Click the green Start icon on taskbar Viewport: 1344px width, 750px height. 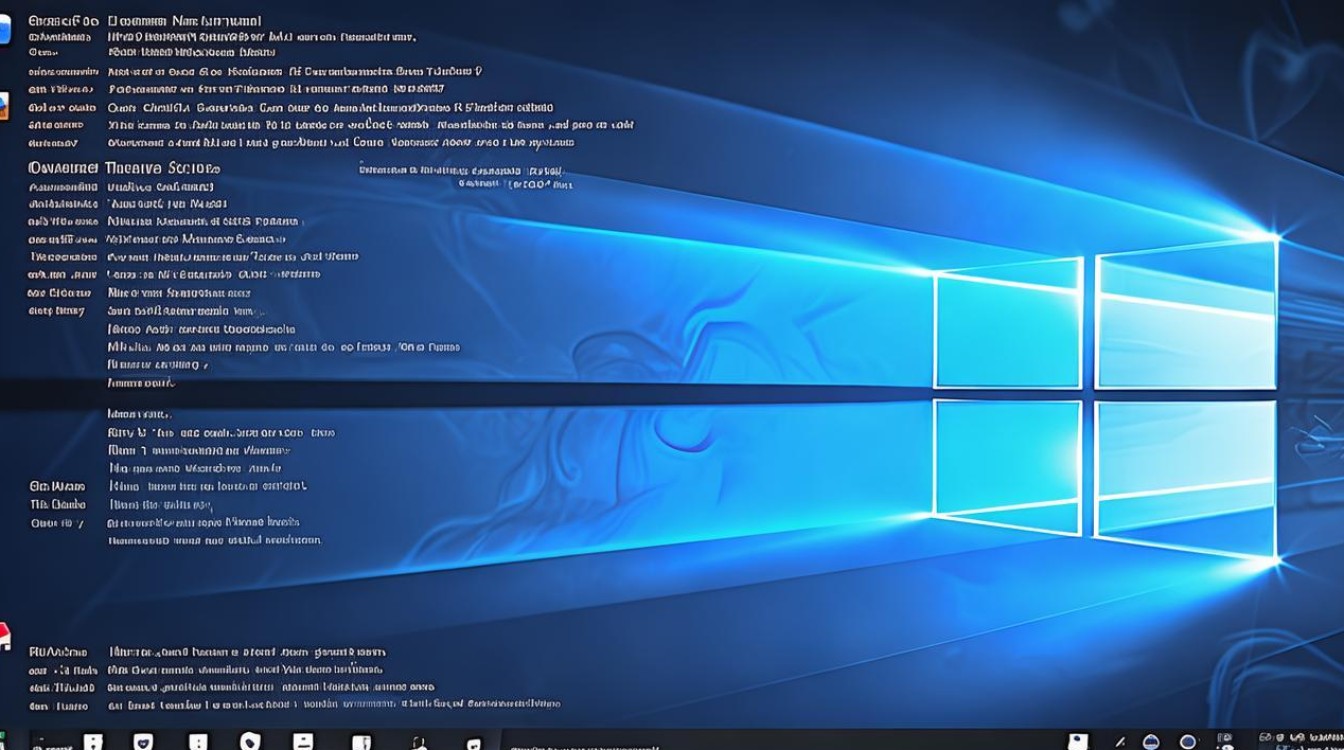point(3,741)
